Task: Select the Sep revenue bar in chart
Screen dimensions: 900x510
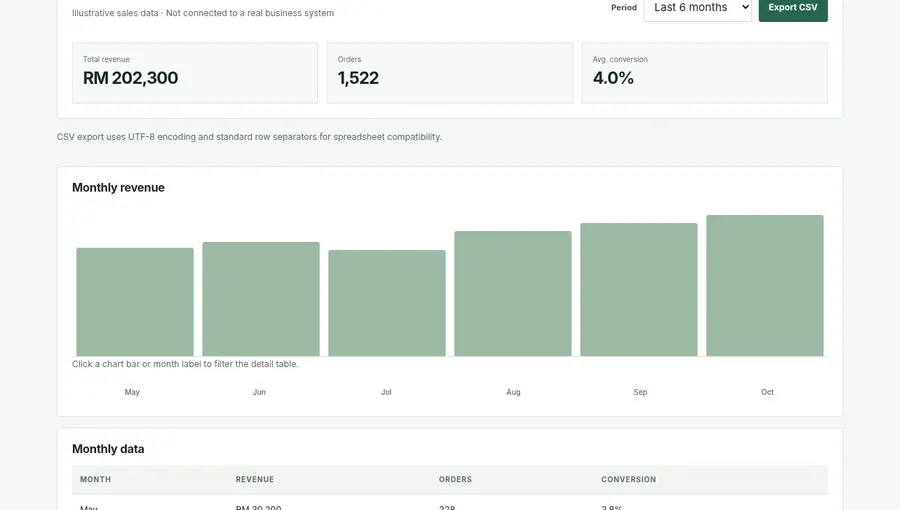Action: click(639, 290)
